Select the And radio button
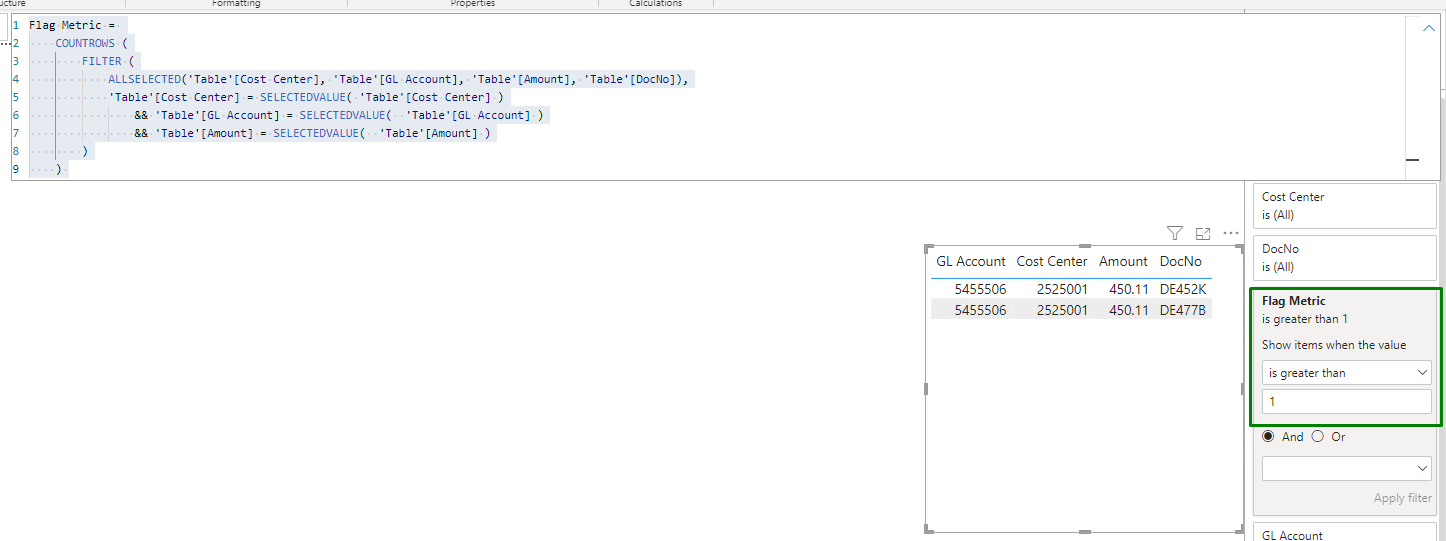Screen dimensions: 1446x541 point(1268,436)
